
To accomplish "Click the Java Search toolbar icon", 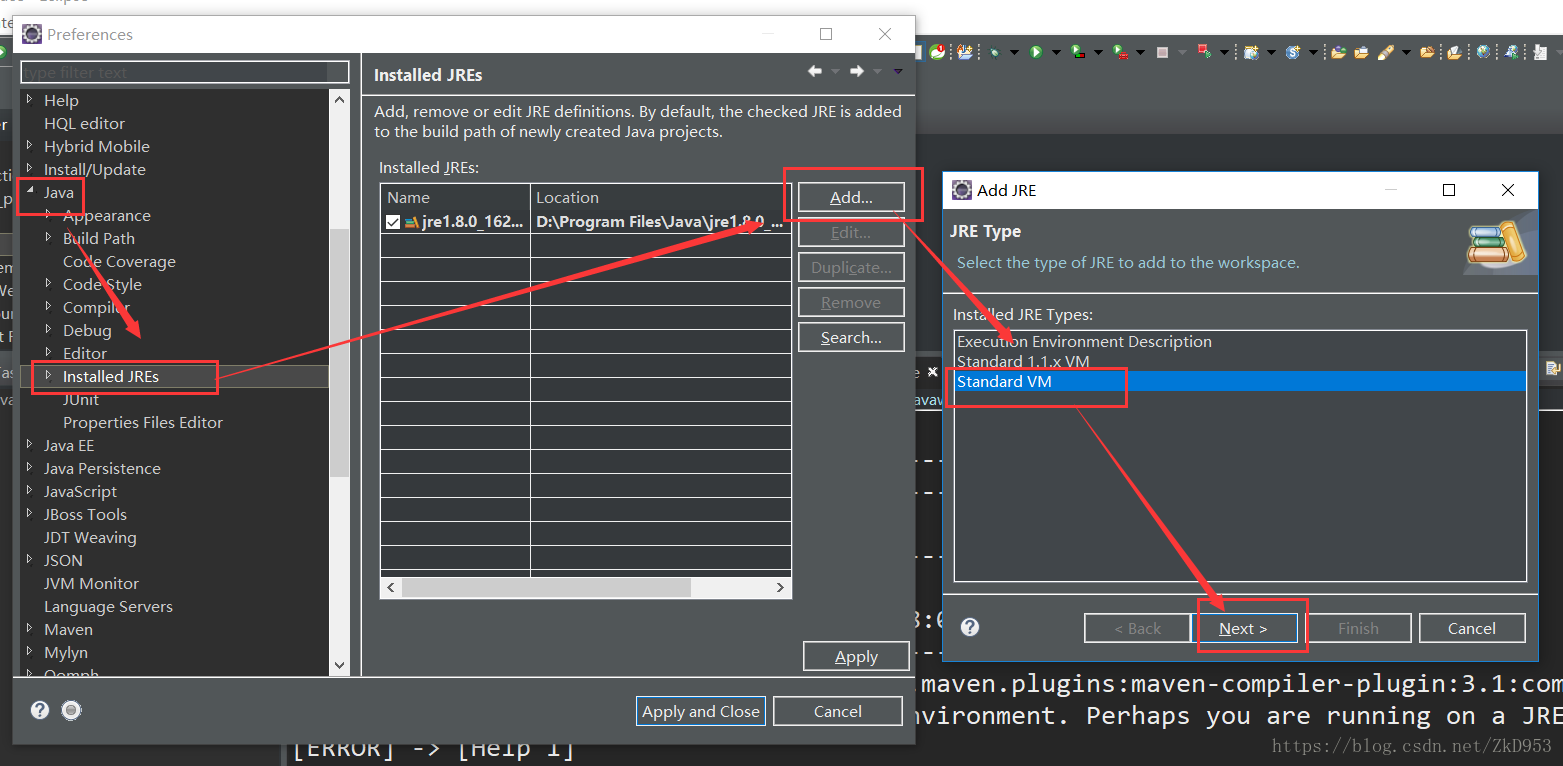I will 1511,52.
